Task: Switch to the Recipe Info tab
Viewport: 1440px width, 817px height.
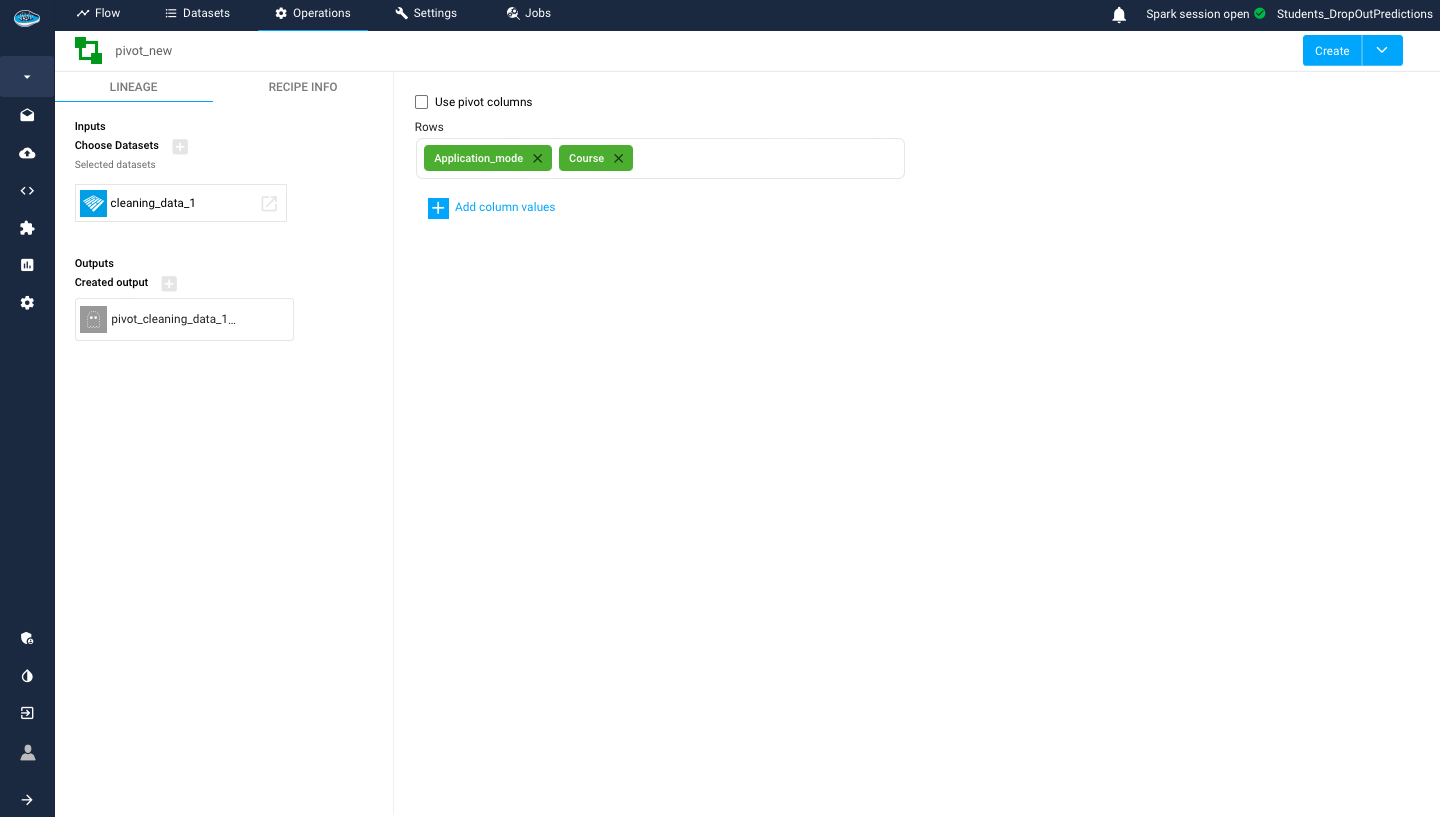Action: (x=302, y=87)
